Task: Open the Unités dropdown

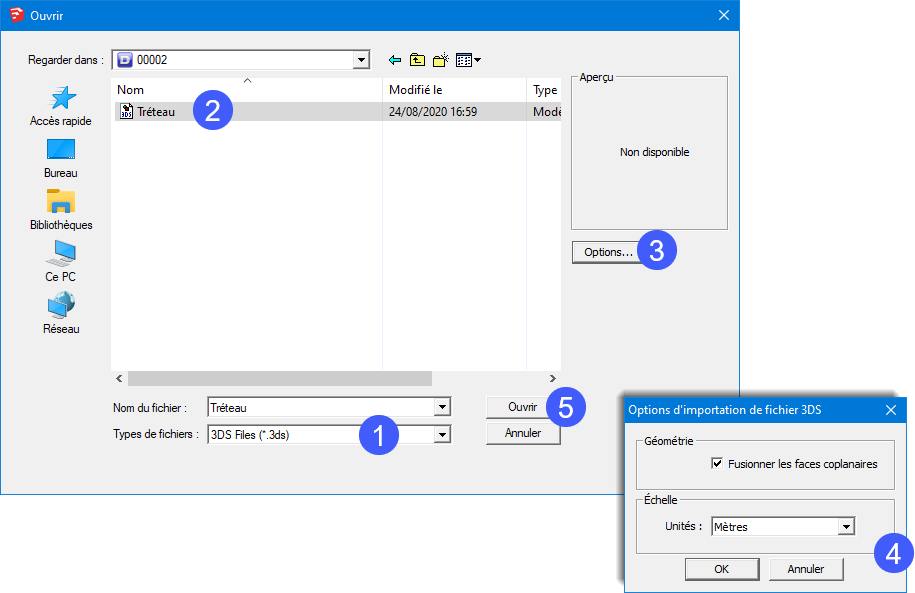Action: (846, 527)
